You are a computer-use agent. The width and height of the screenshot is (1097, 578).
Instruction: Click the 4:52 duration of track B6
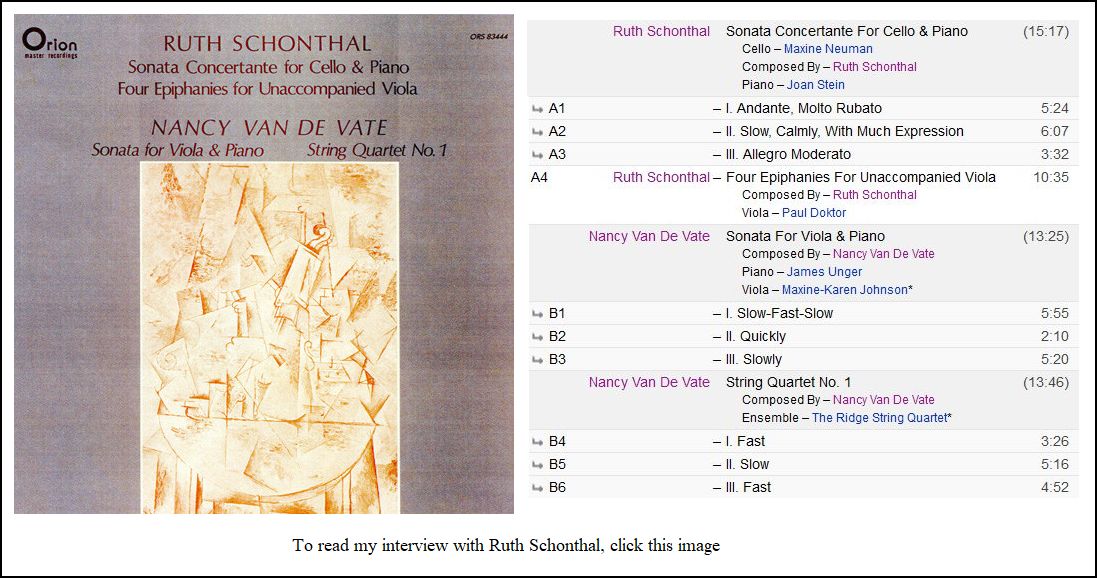(1055, 488)
